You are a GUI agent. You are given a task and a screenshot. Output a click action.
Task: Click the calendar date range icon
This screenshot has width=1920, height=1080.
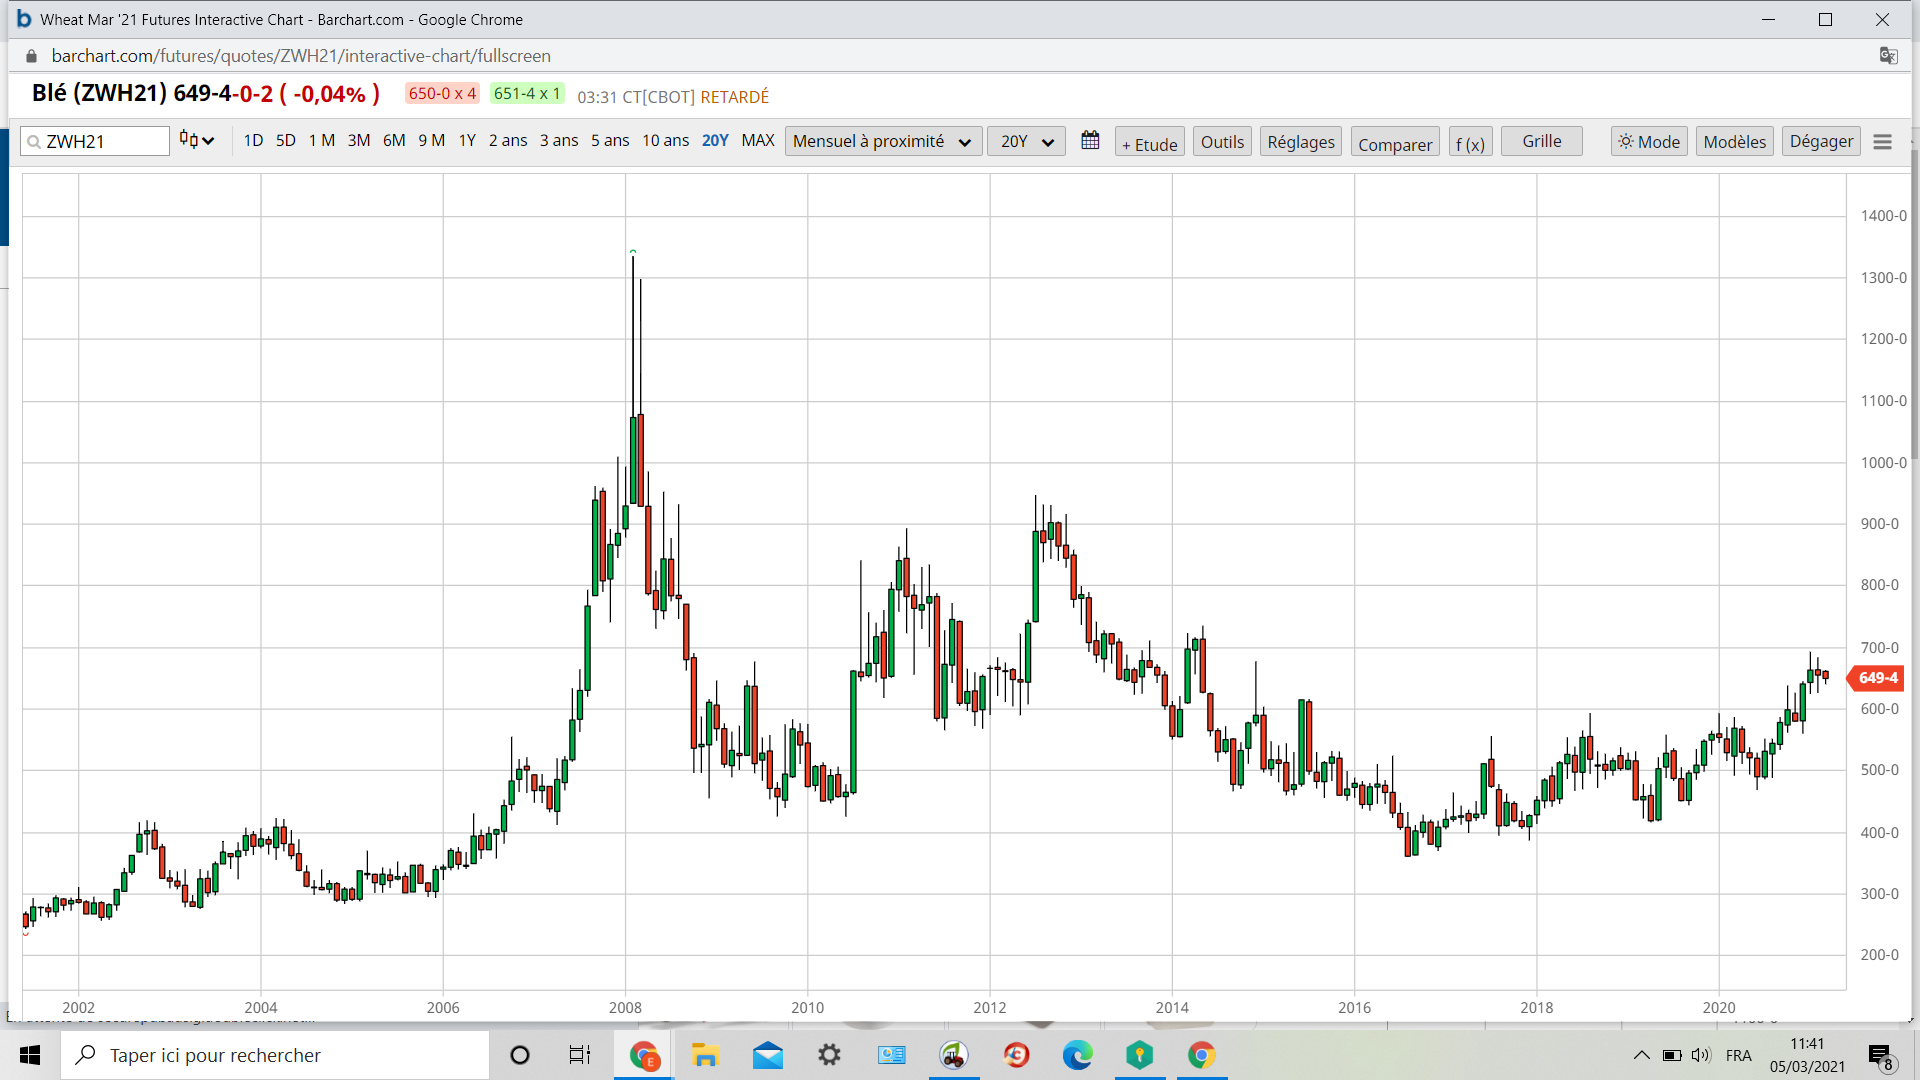pyautogui.click(x=1090, y=141)
